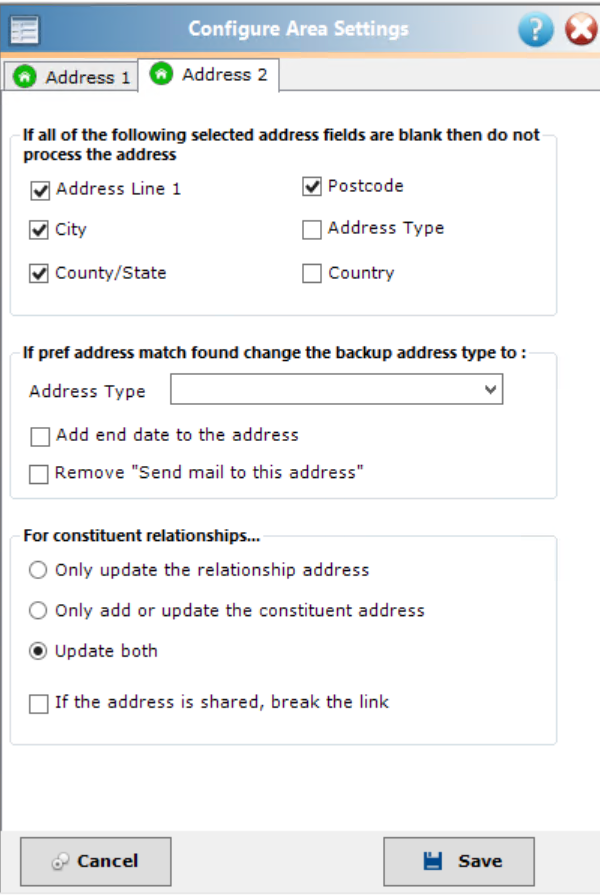Click the red close icon in title bar
600x895 pixels.
point(582,29)
